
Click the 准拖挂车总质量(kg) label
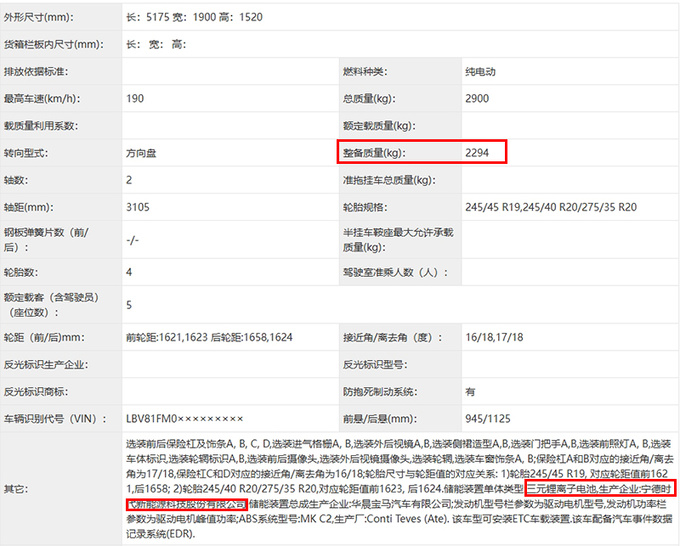[389, 180]
